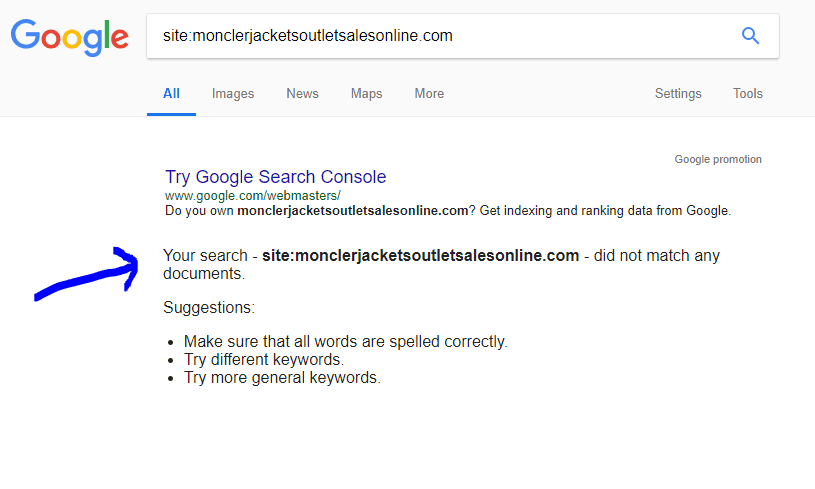Go to the Maps tab

coord(366,94)
